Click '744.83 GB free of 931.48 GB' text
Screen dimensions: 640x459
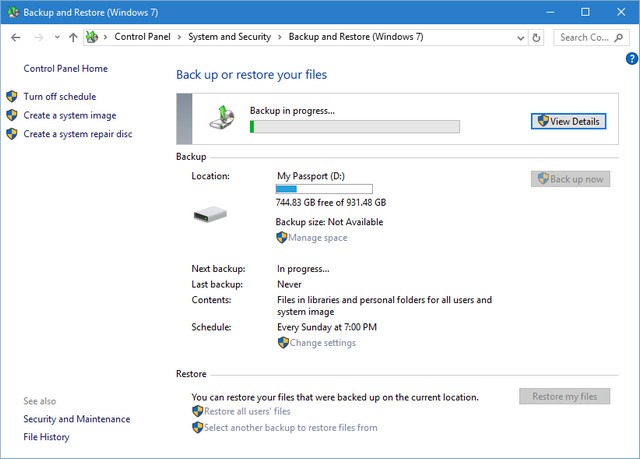(x=331, y=202)
